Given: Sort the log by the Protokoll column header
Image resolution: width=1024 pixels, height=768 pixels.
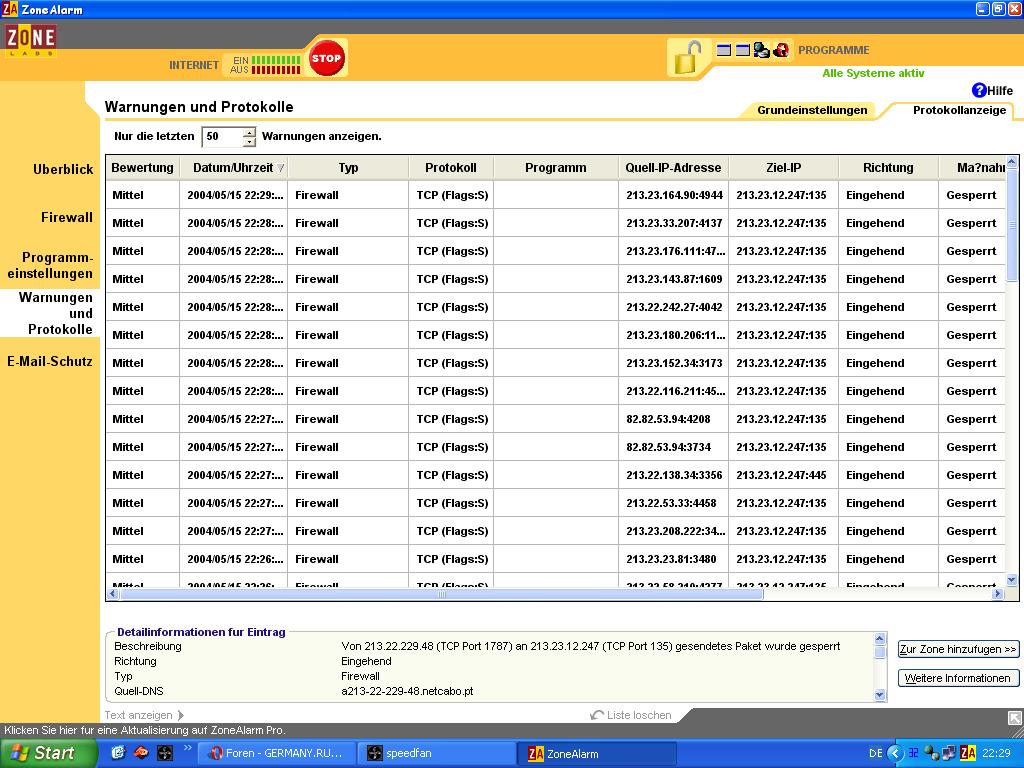Looking at the screenshot, I should coord(451,168).
